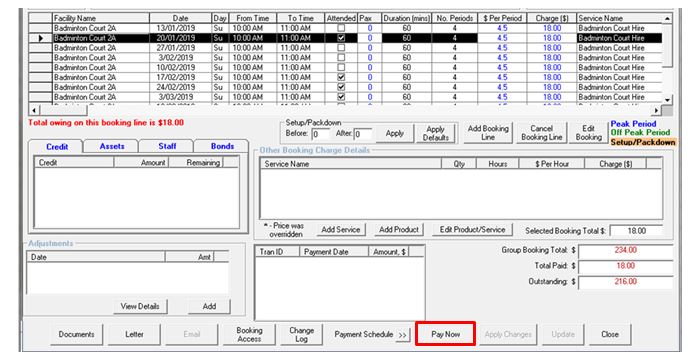The height and width of the screenshot is (362, 694).
Task: Click the Edit Booking button
Action: [x=588, y=133]
